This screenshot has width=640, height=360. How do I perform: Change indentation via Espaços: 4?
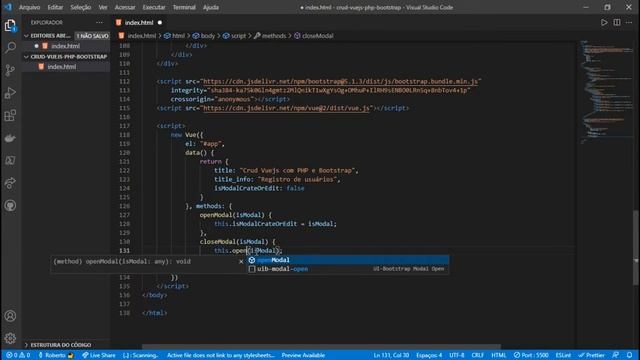click(429, 355)
